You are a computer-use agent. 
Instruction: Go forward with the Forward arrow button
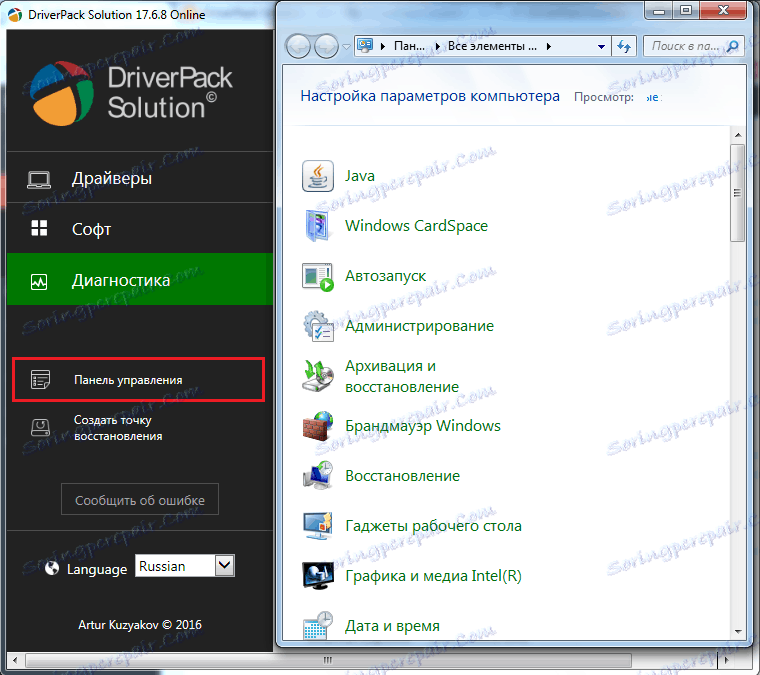326,47
